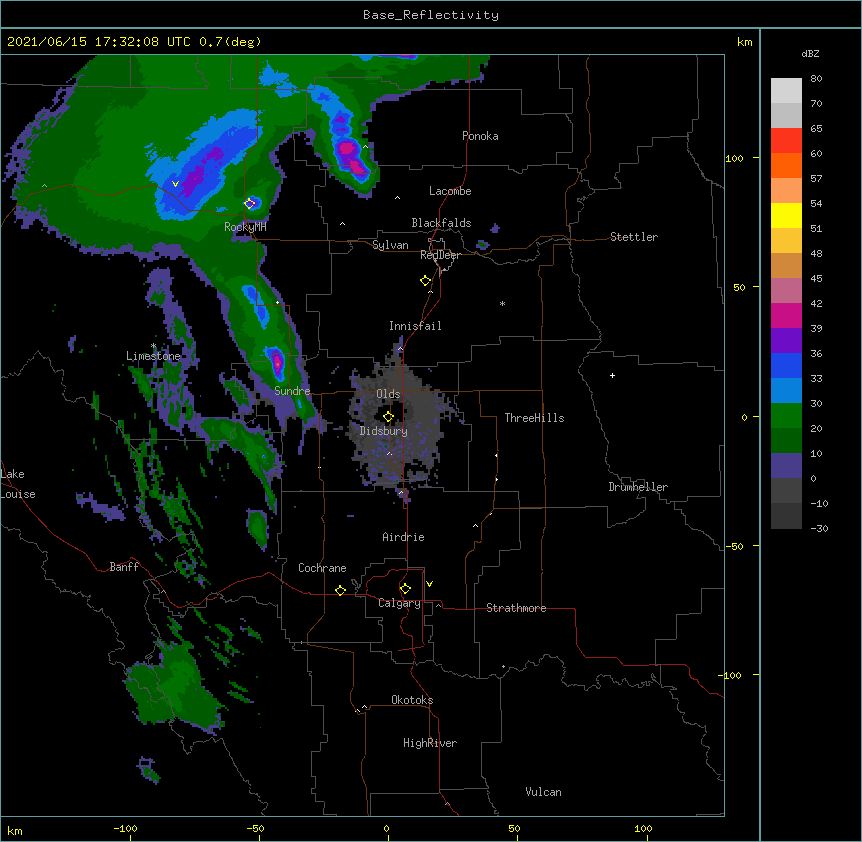Select the purple 36-39 dBZ legend swatch
862x842 pixels.
[x=786, y=341]
